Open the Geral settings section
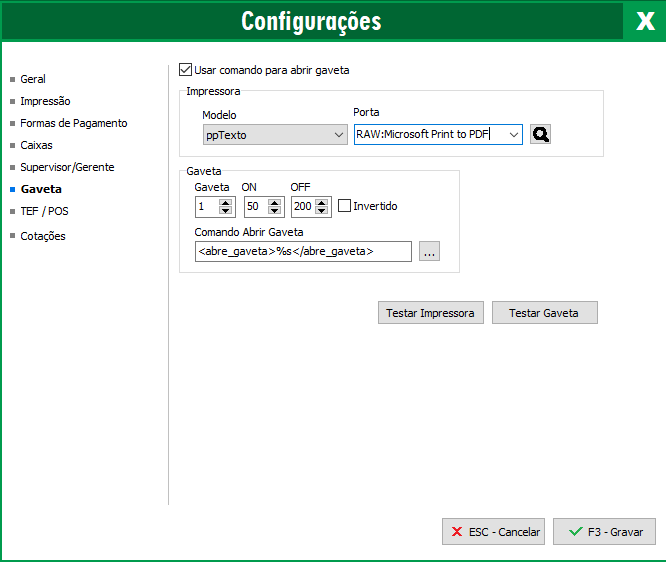The width and height of the screenshot is (666, 562). click(x=33, y=79)
